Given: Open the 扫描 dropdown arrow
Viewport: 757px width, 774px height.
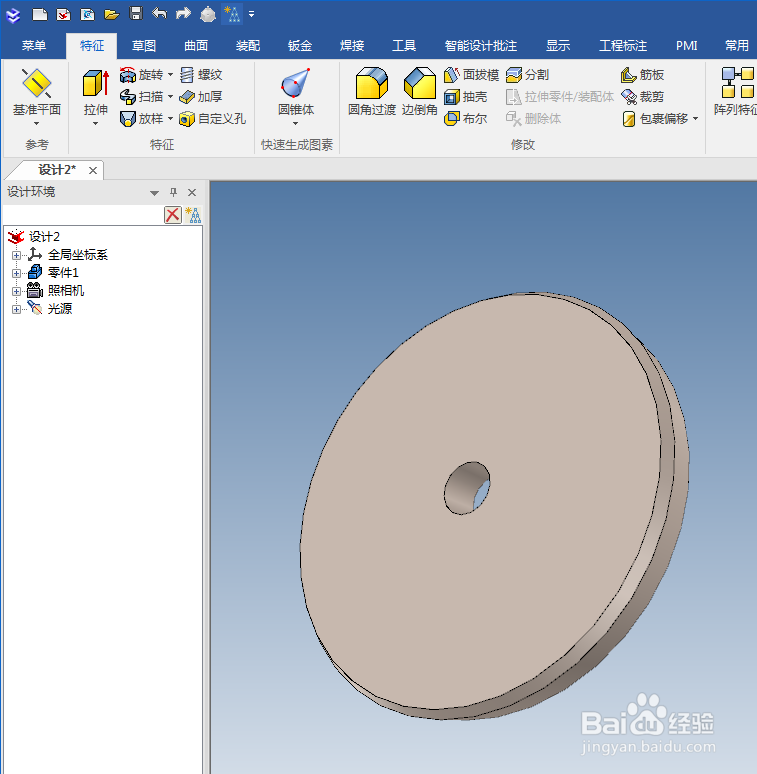Looking at the screenshot, I should pyautogui.click(x=170, y=97).
